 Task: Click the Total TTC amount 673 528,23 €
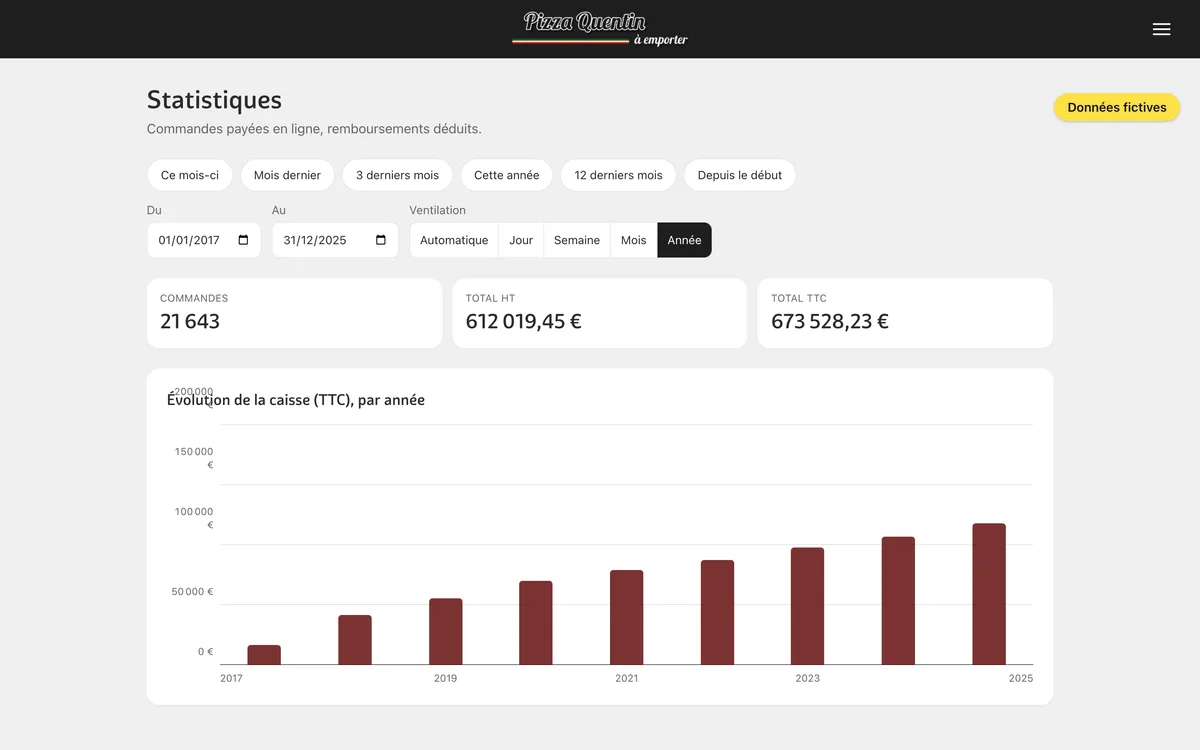pyautogui.click(x=830, y=321)
